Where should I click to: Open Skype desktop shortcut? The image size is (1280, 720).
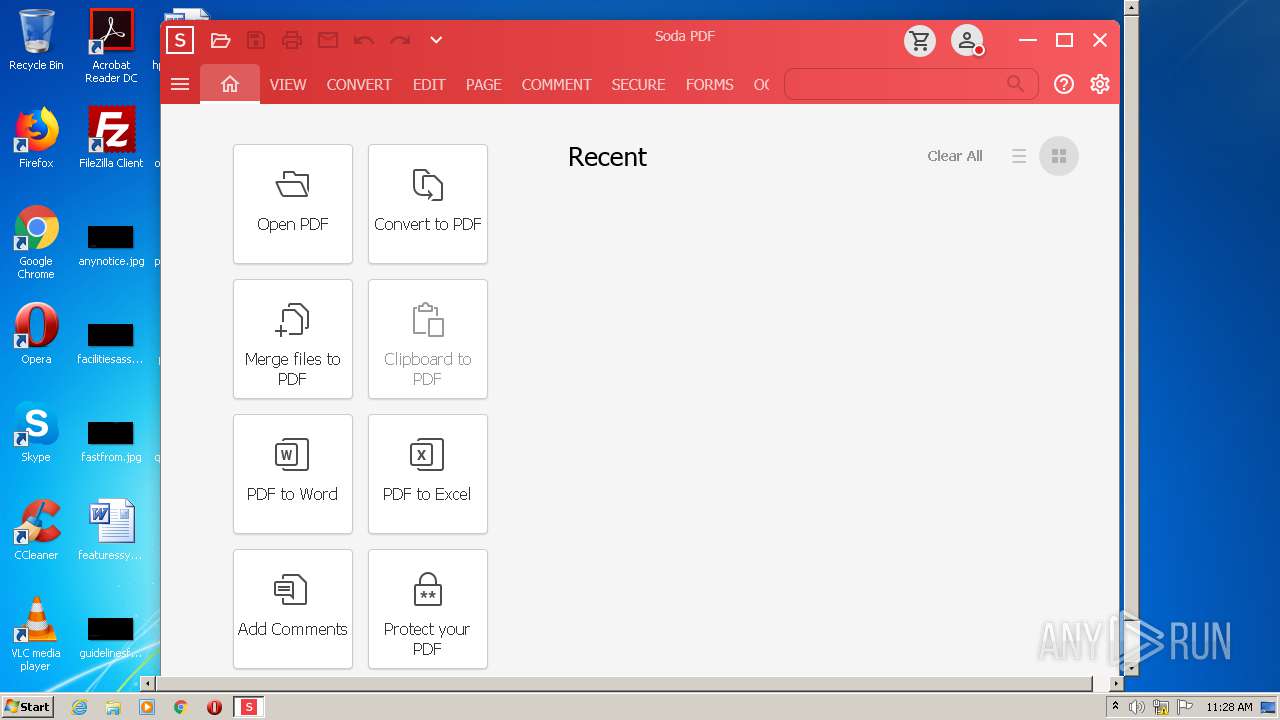(36, 432)
